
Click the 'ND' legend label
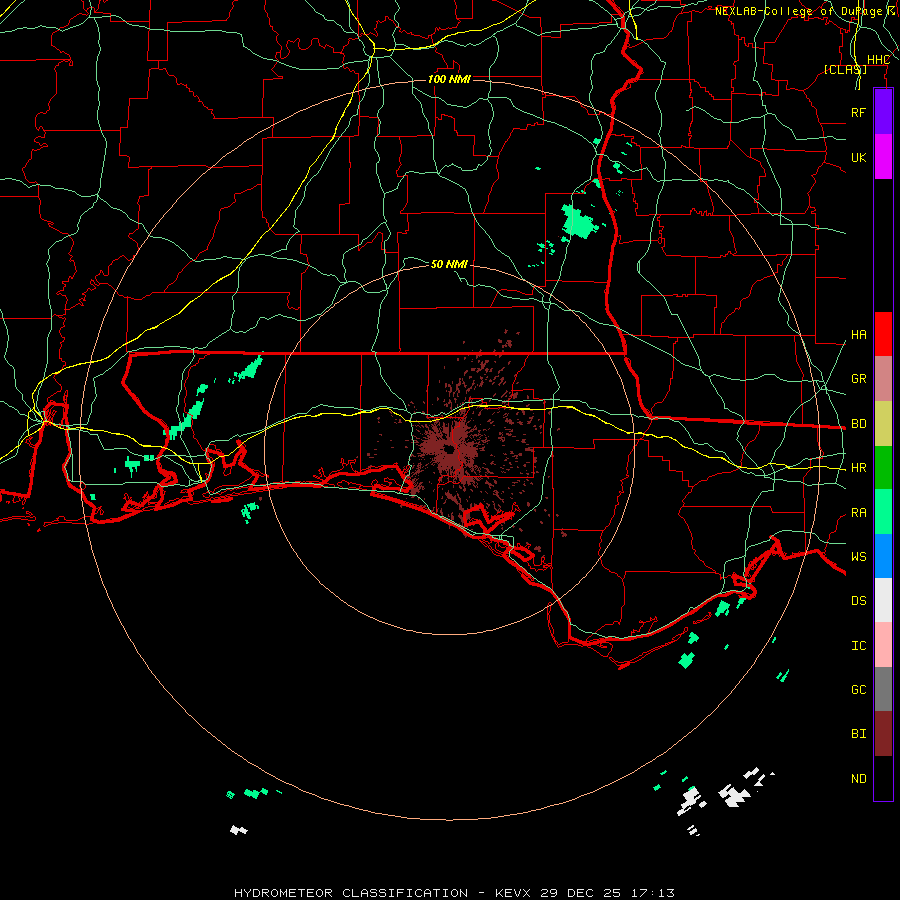tap(858, 779)
